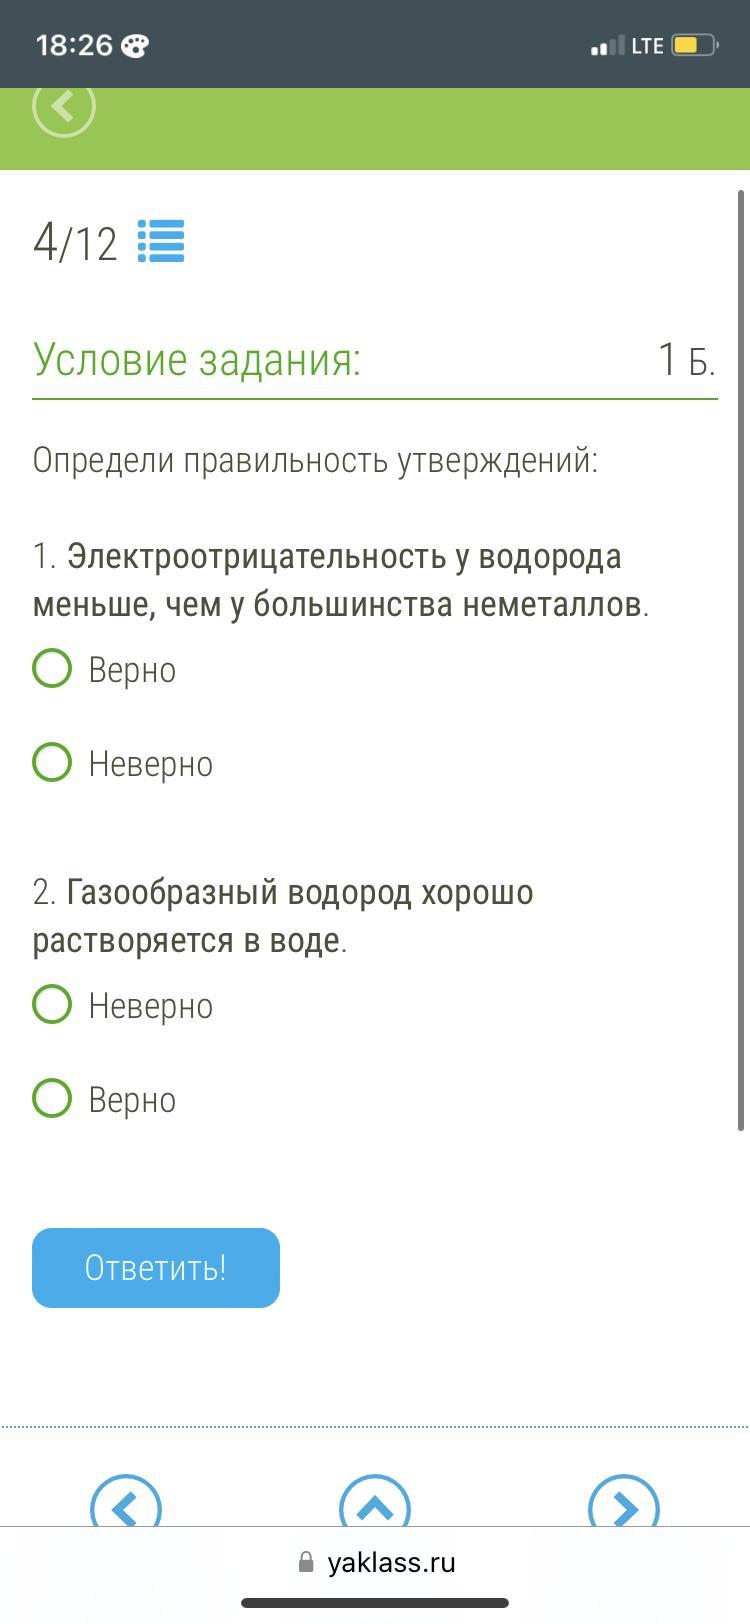Go to previous task with left arrow
Image resolution: width=750 pixels, height=1624 pixels.
coord(126,1502)
